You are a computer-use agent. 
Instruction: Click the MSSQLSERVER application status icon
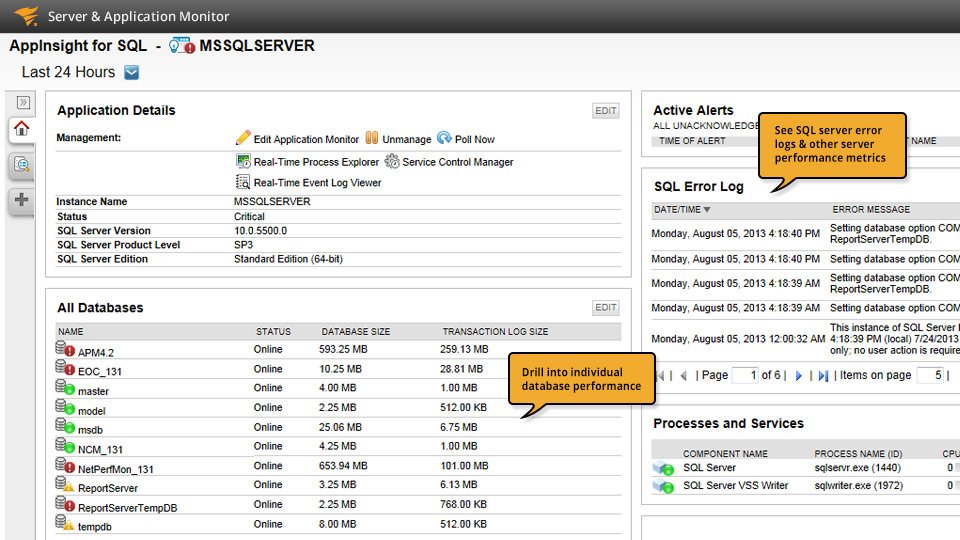[x=182, y=46]
